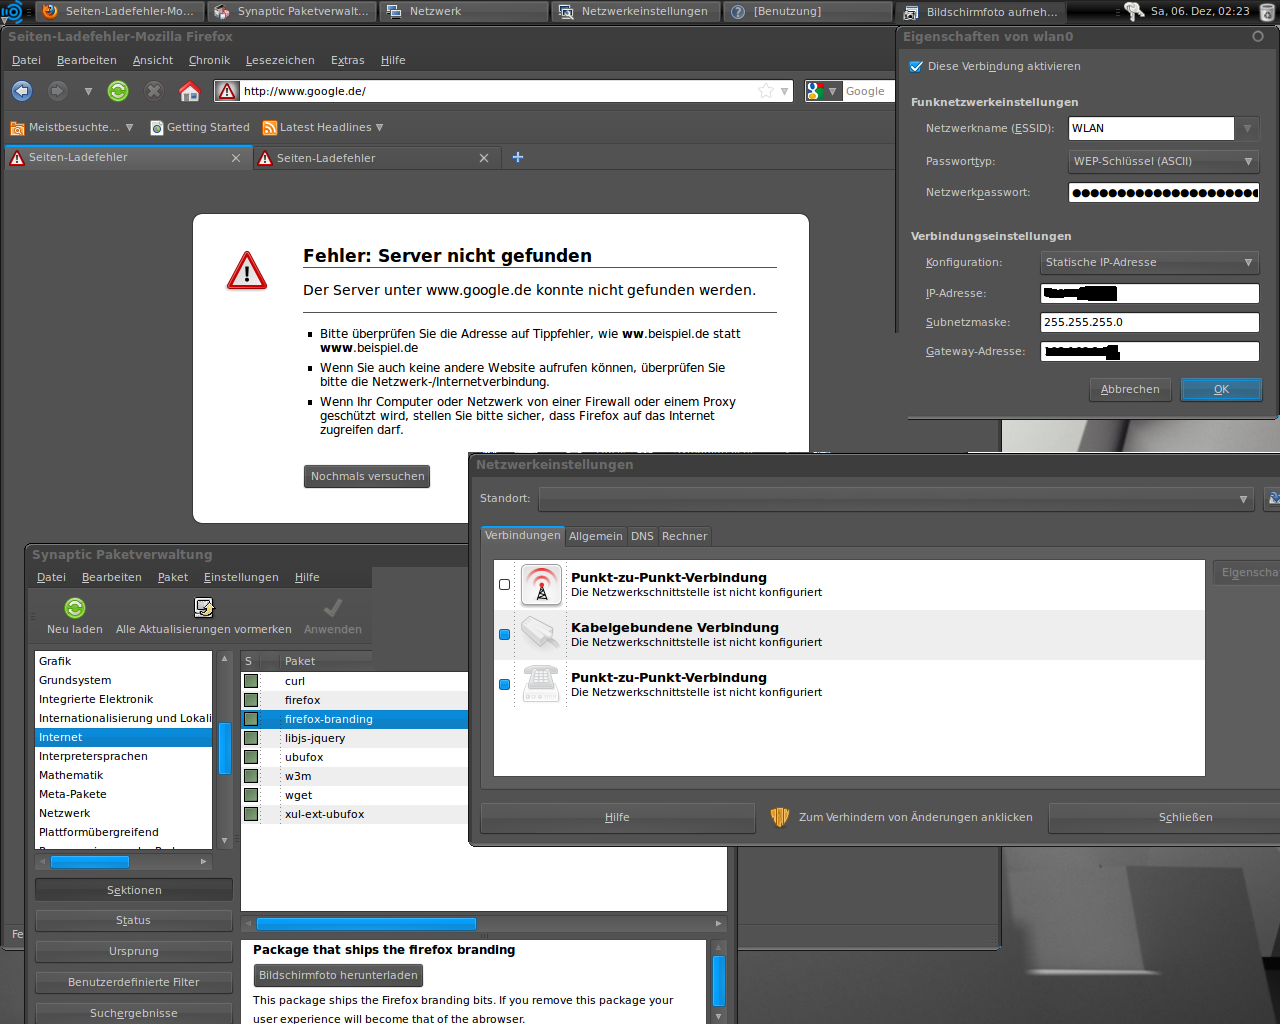Image resolution: width=1280 pixels, height=1024 pixels.
Task: Open 'Passworttyp' WEP-Schlüssel dropdown
Action: point(1163,161)
